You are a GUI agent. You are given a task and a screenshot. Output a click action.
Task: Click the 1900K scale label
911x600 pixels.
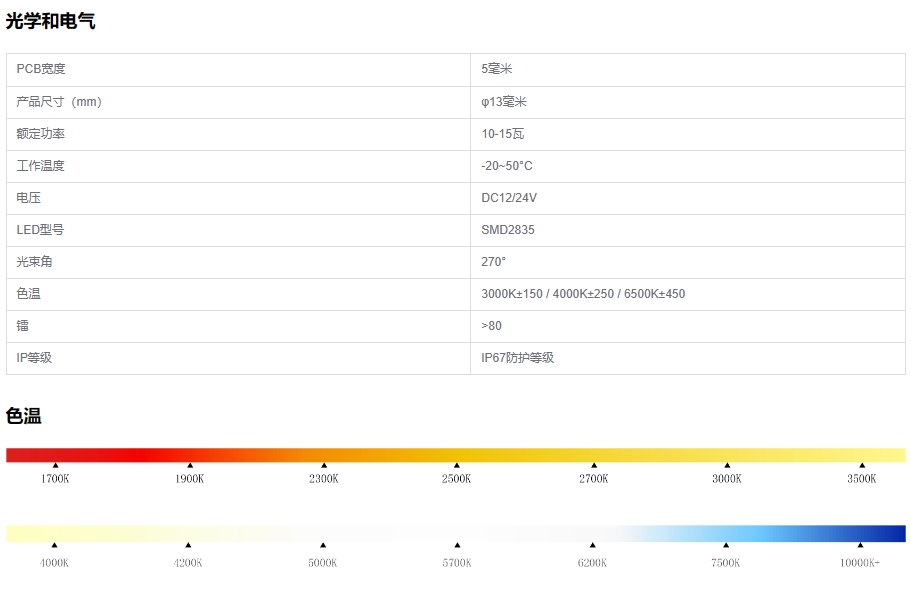pos(189,479)
